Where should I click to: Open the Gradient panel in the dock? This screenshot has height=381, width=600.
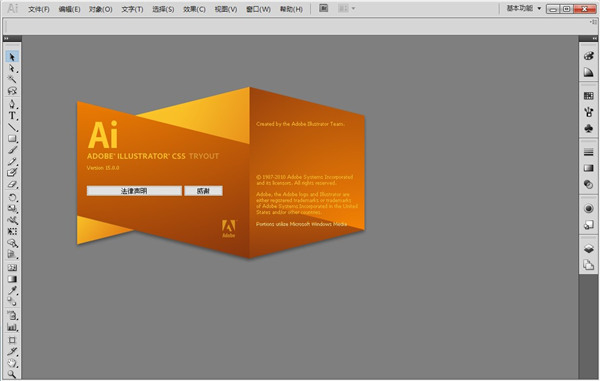[589, 168]
